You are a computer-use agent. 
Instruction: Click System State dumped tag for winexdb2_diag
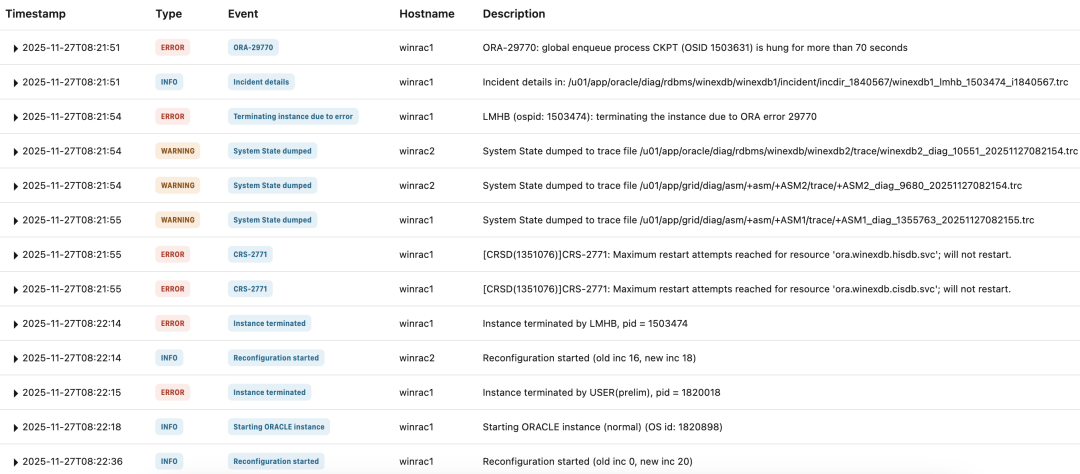point(272,151)
